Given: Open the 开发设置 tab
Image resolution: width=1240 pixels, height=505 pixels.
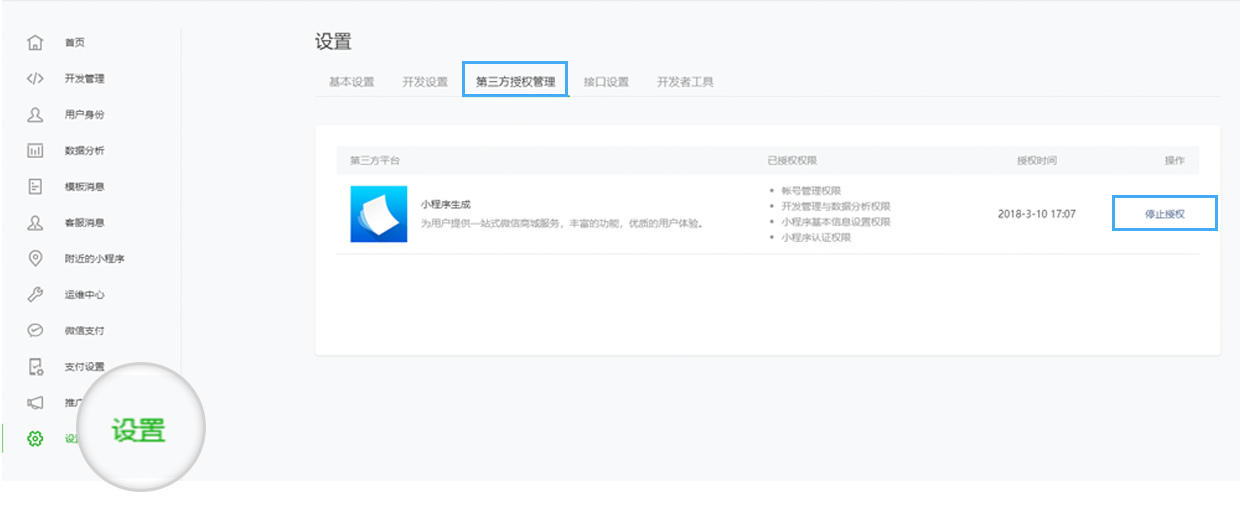Looking at the screenshot, I should [425, 82].
